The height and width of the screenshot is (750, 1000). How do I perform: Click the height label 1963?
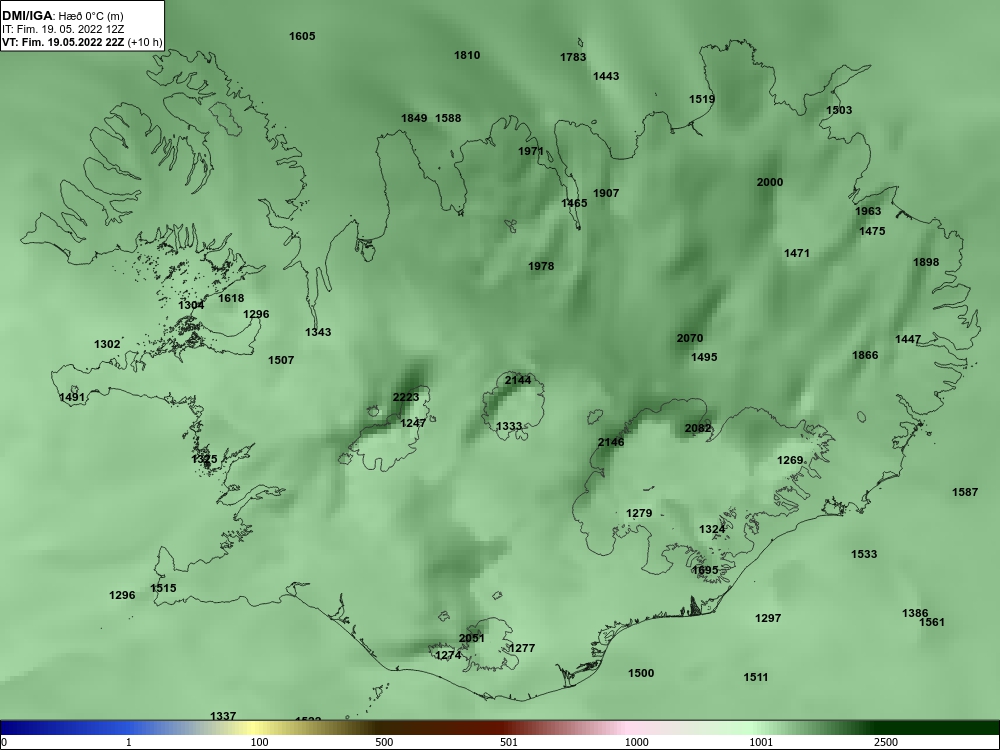click(x=867, y=212)
